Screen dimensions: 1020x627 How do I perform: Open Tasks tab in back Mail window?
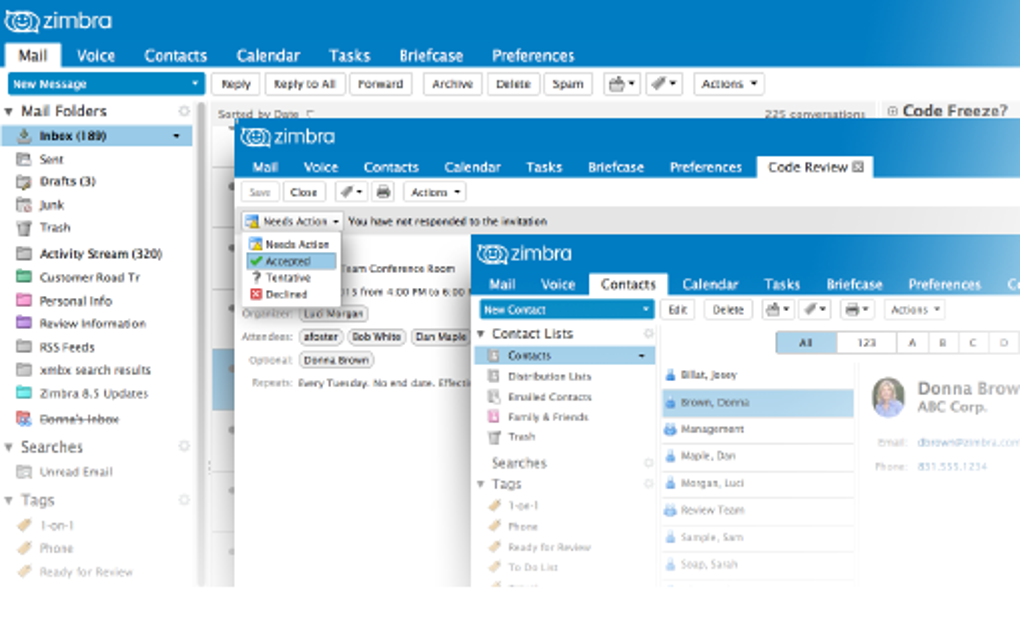click(x=349, y=56)
